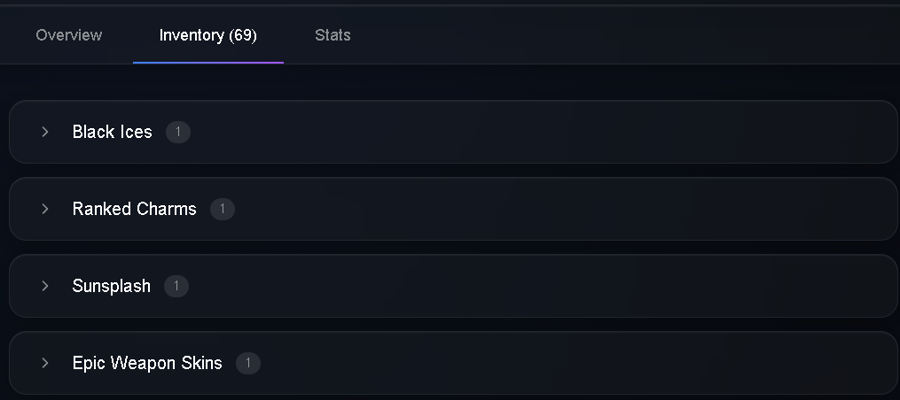
Task: Click the count badge beside Epic Weapon Skins
Action: coord(248,363)
